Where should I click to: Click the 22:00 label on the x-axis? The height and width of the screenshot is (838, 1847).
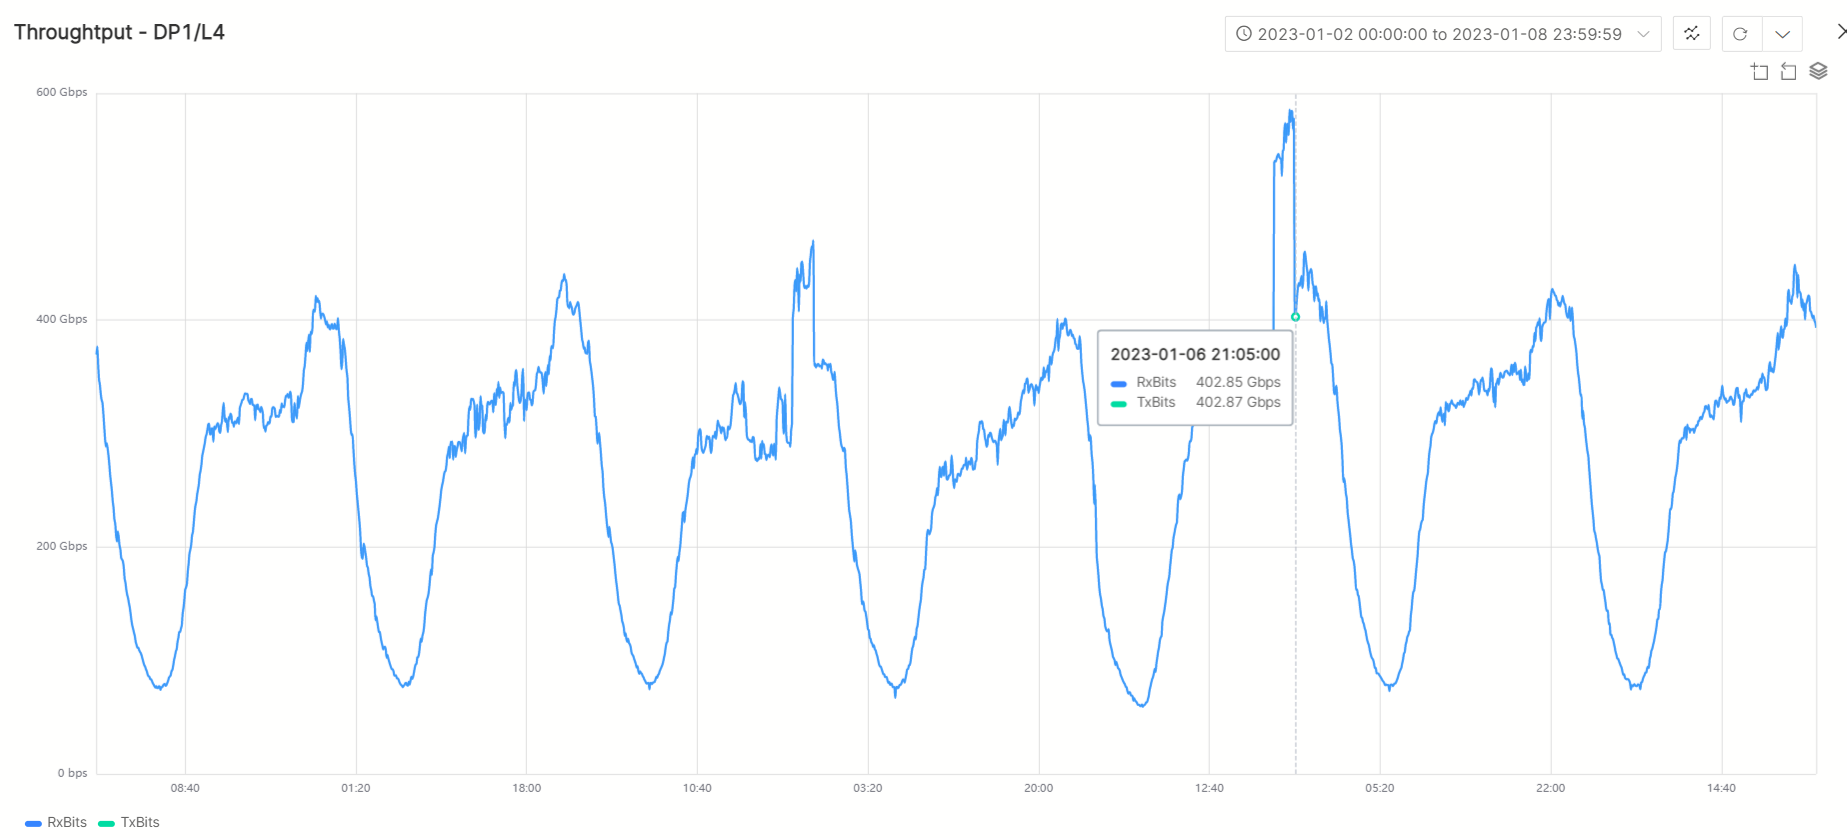1550,788
